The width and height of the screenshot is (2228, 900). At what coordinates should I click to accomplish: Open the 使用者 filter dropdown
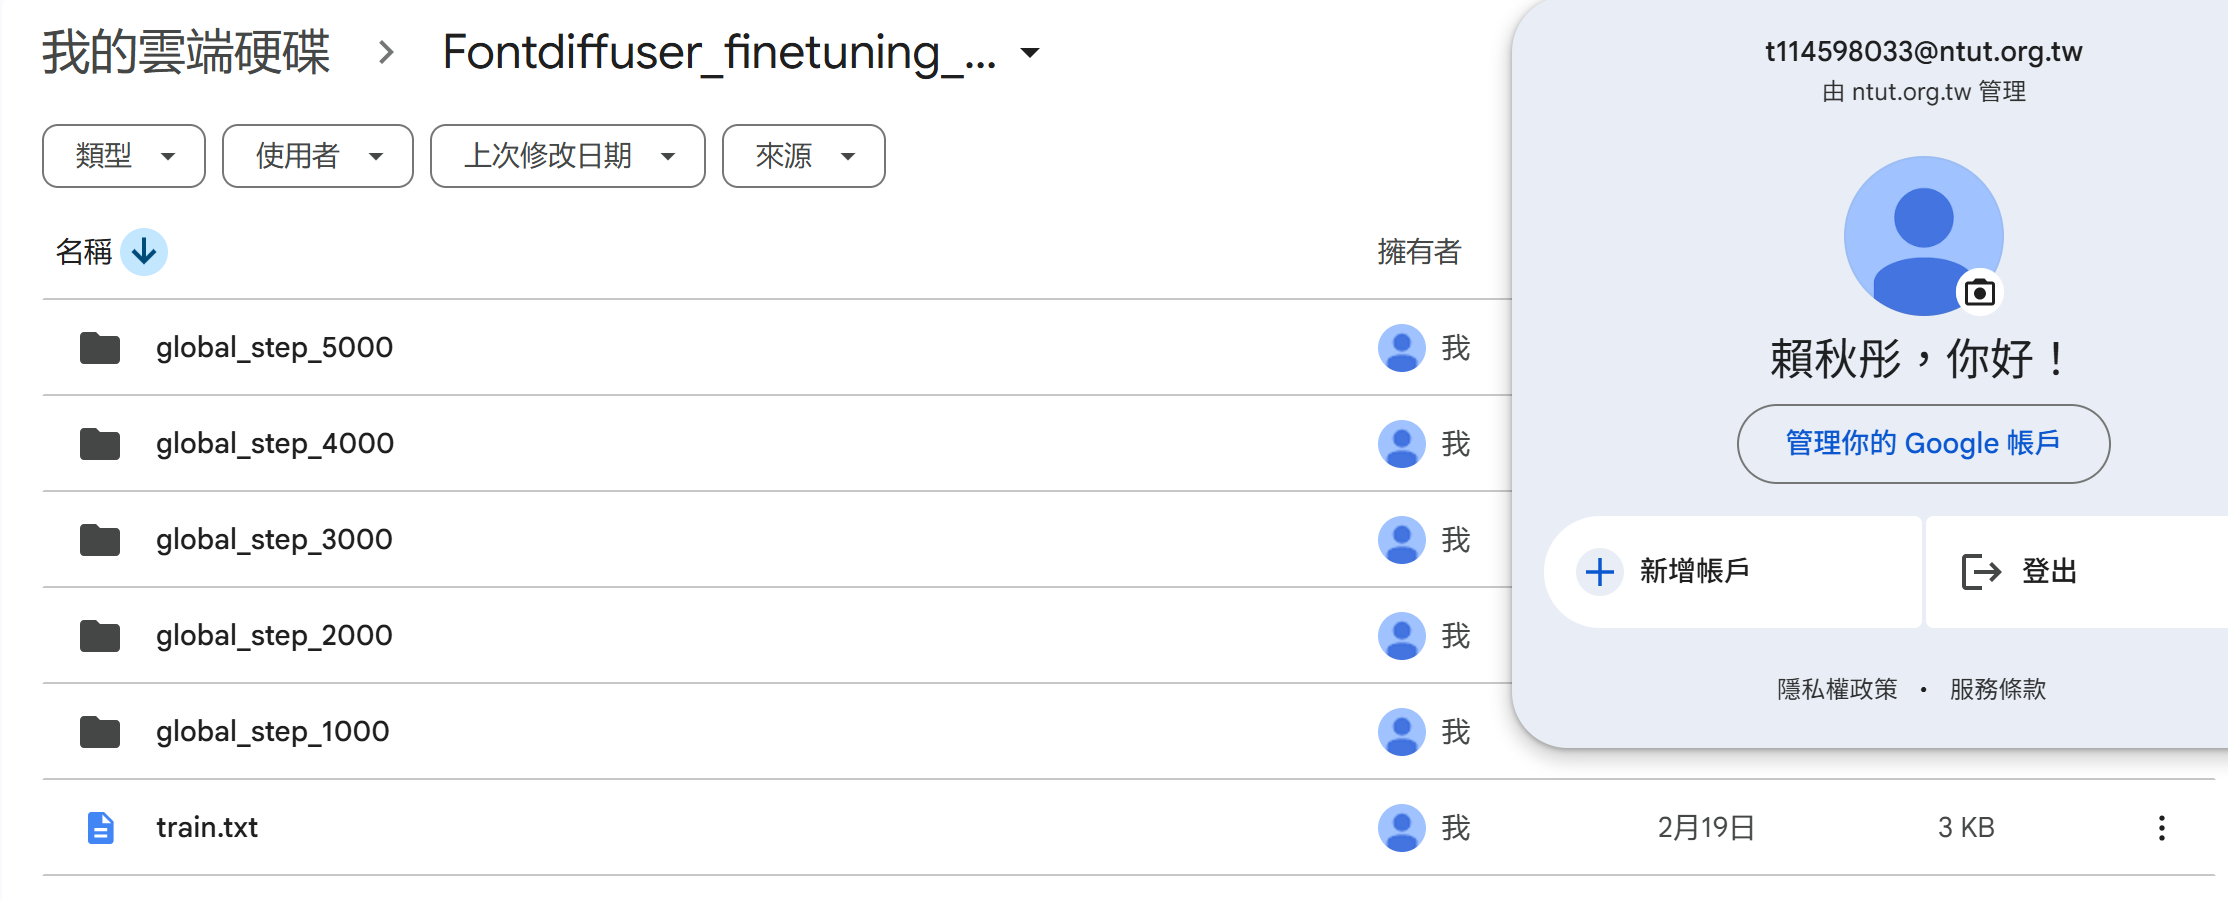click(318, 156)
